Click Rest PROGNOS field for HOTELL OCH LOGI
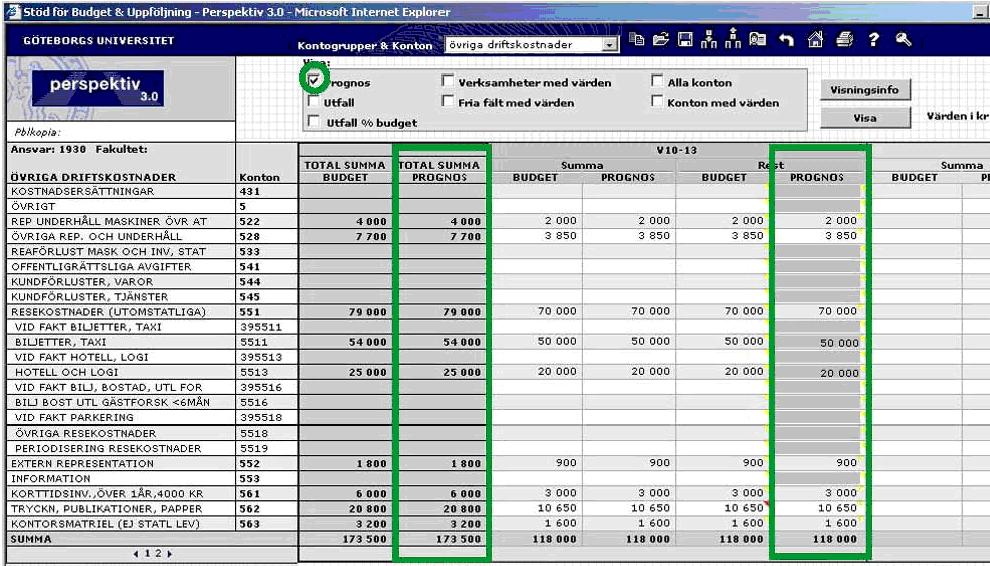This screenshot has height=566, width=990. click(x=818, y=372)
